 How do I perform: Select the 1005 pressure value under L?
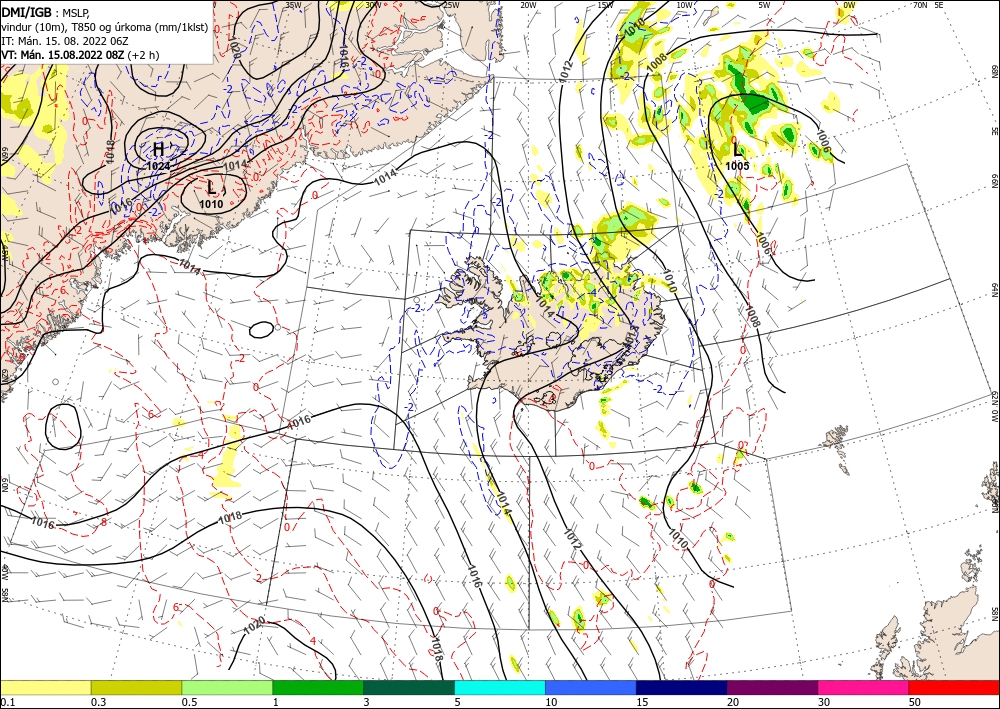click(737, 166)
